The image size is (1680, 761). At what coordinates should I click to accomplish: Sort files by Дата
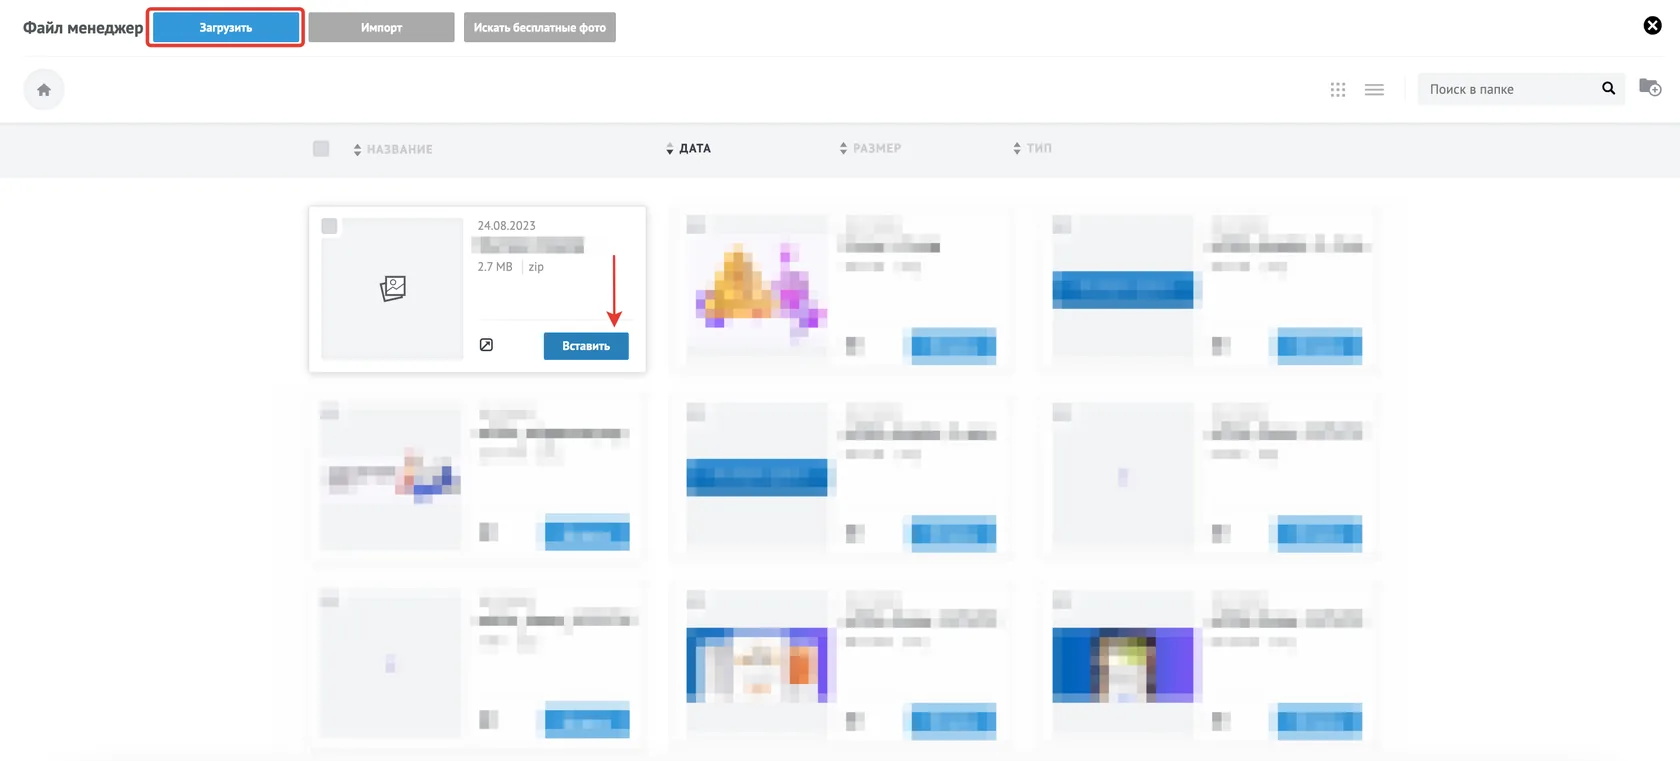pyautogui.click(x=688, y=148)
